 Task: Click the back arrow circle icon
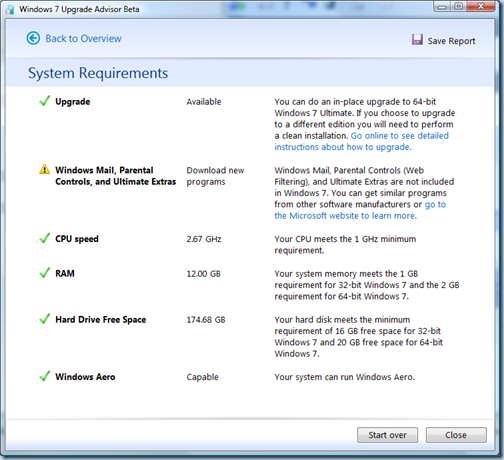pos(33,38)
